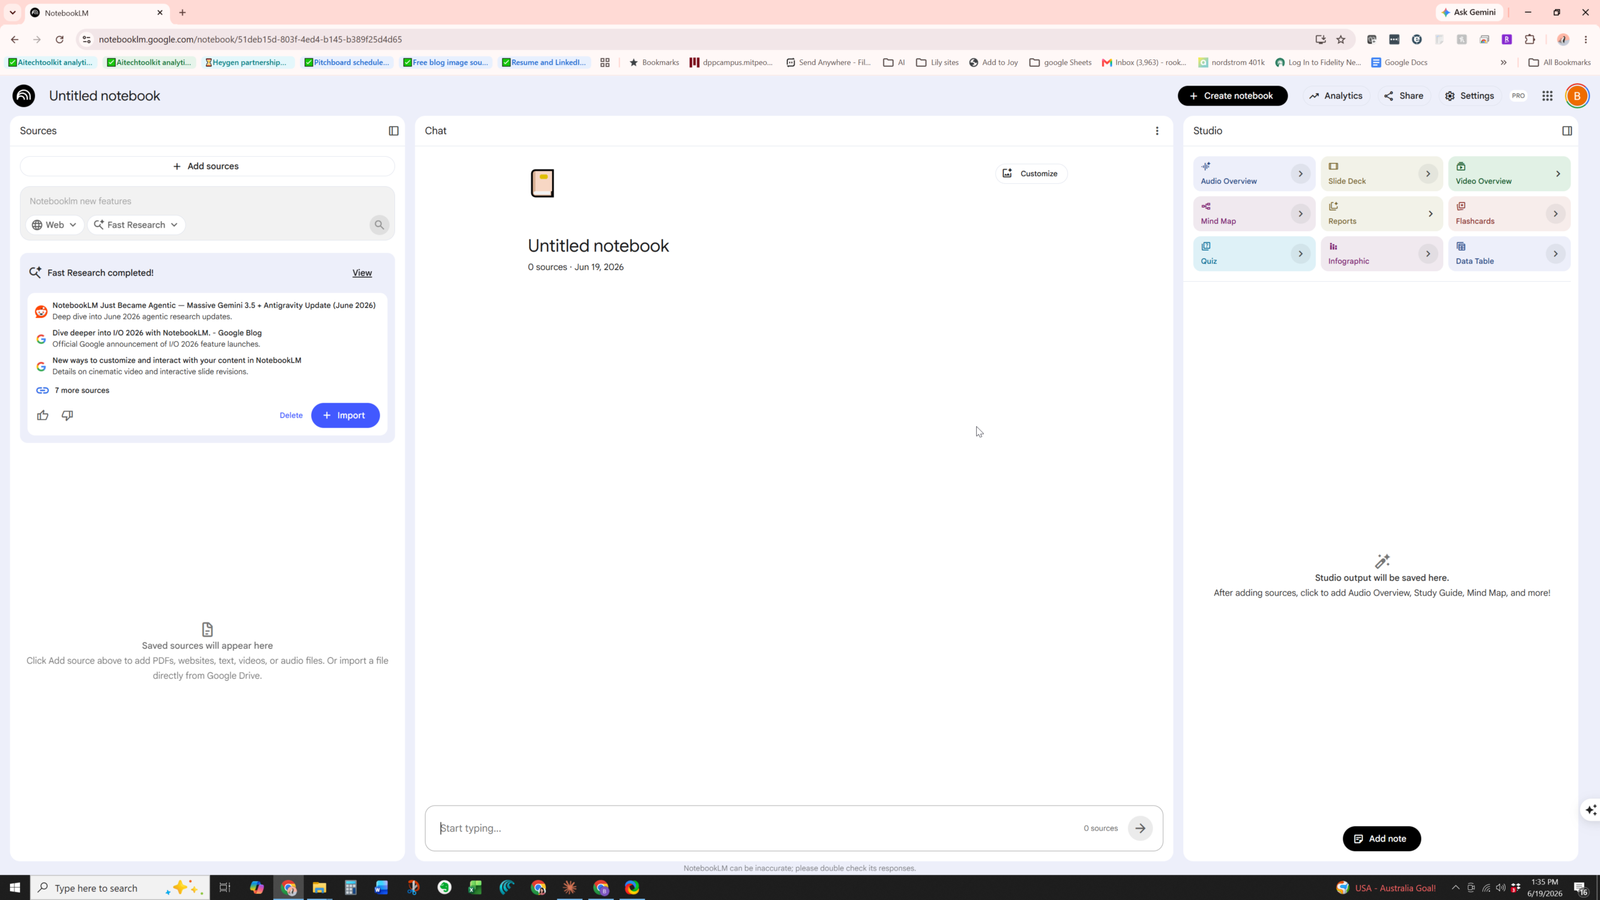Give thumbs down to research results

tap(67, 415)
